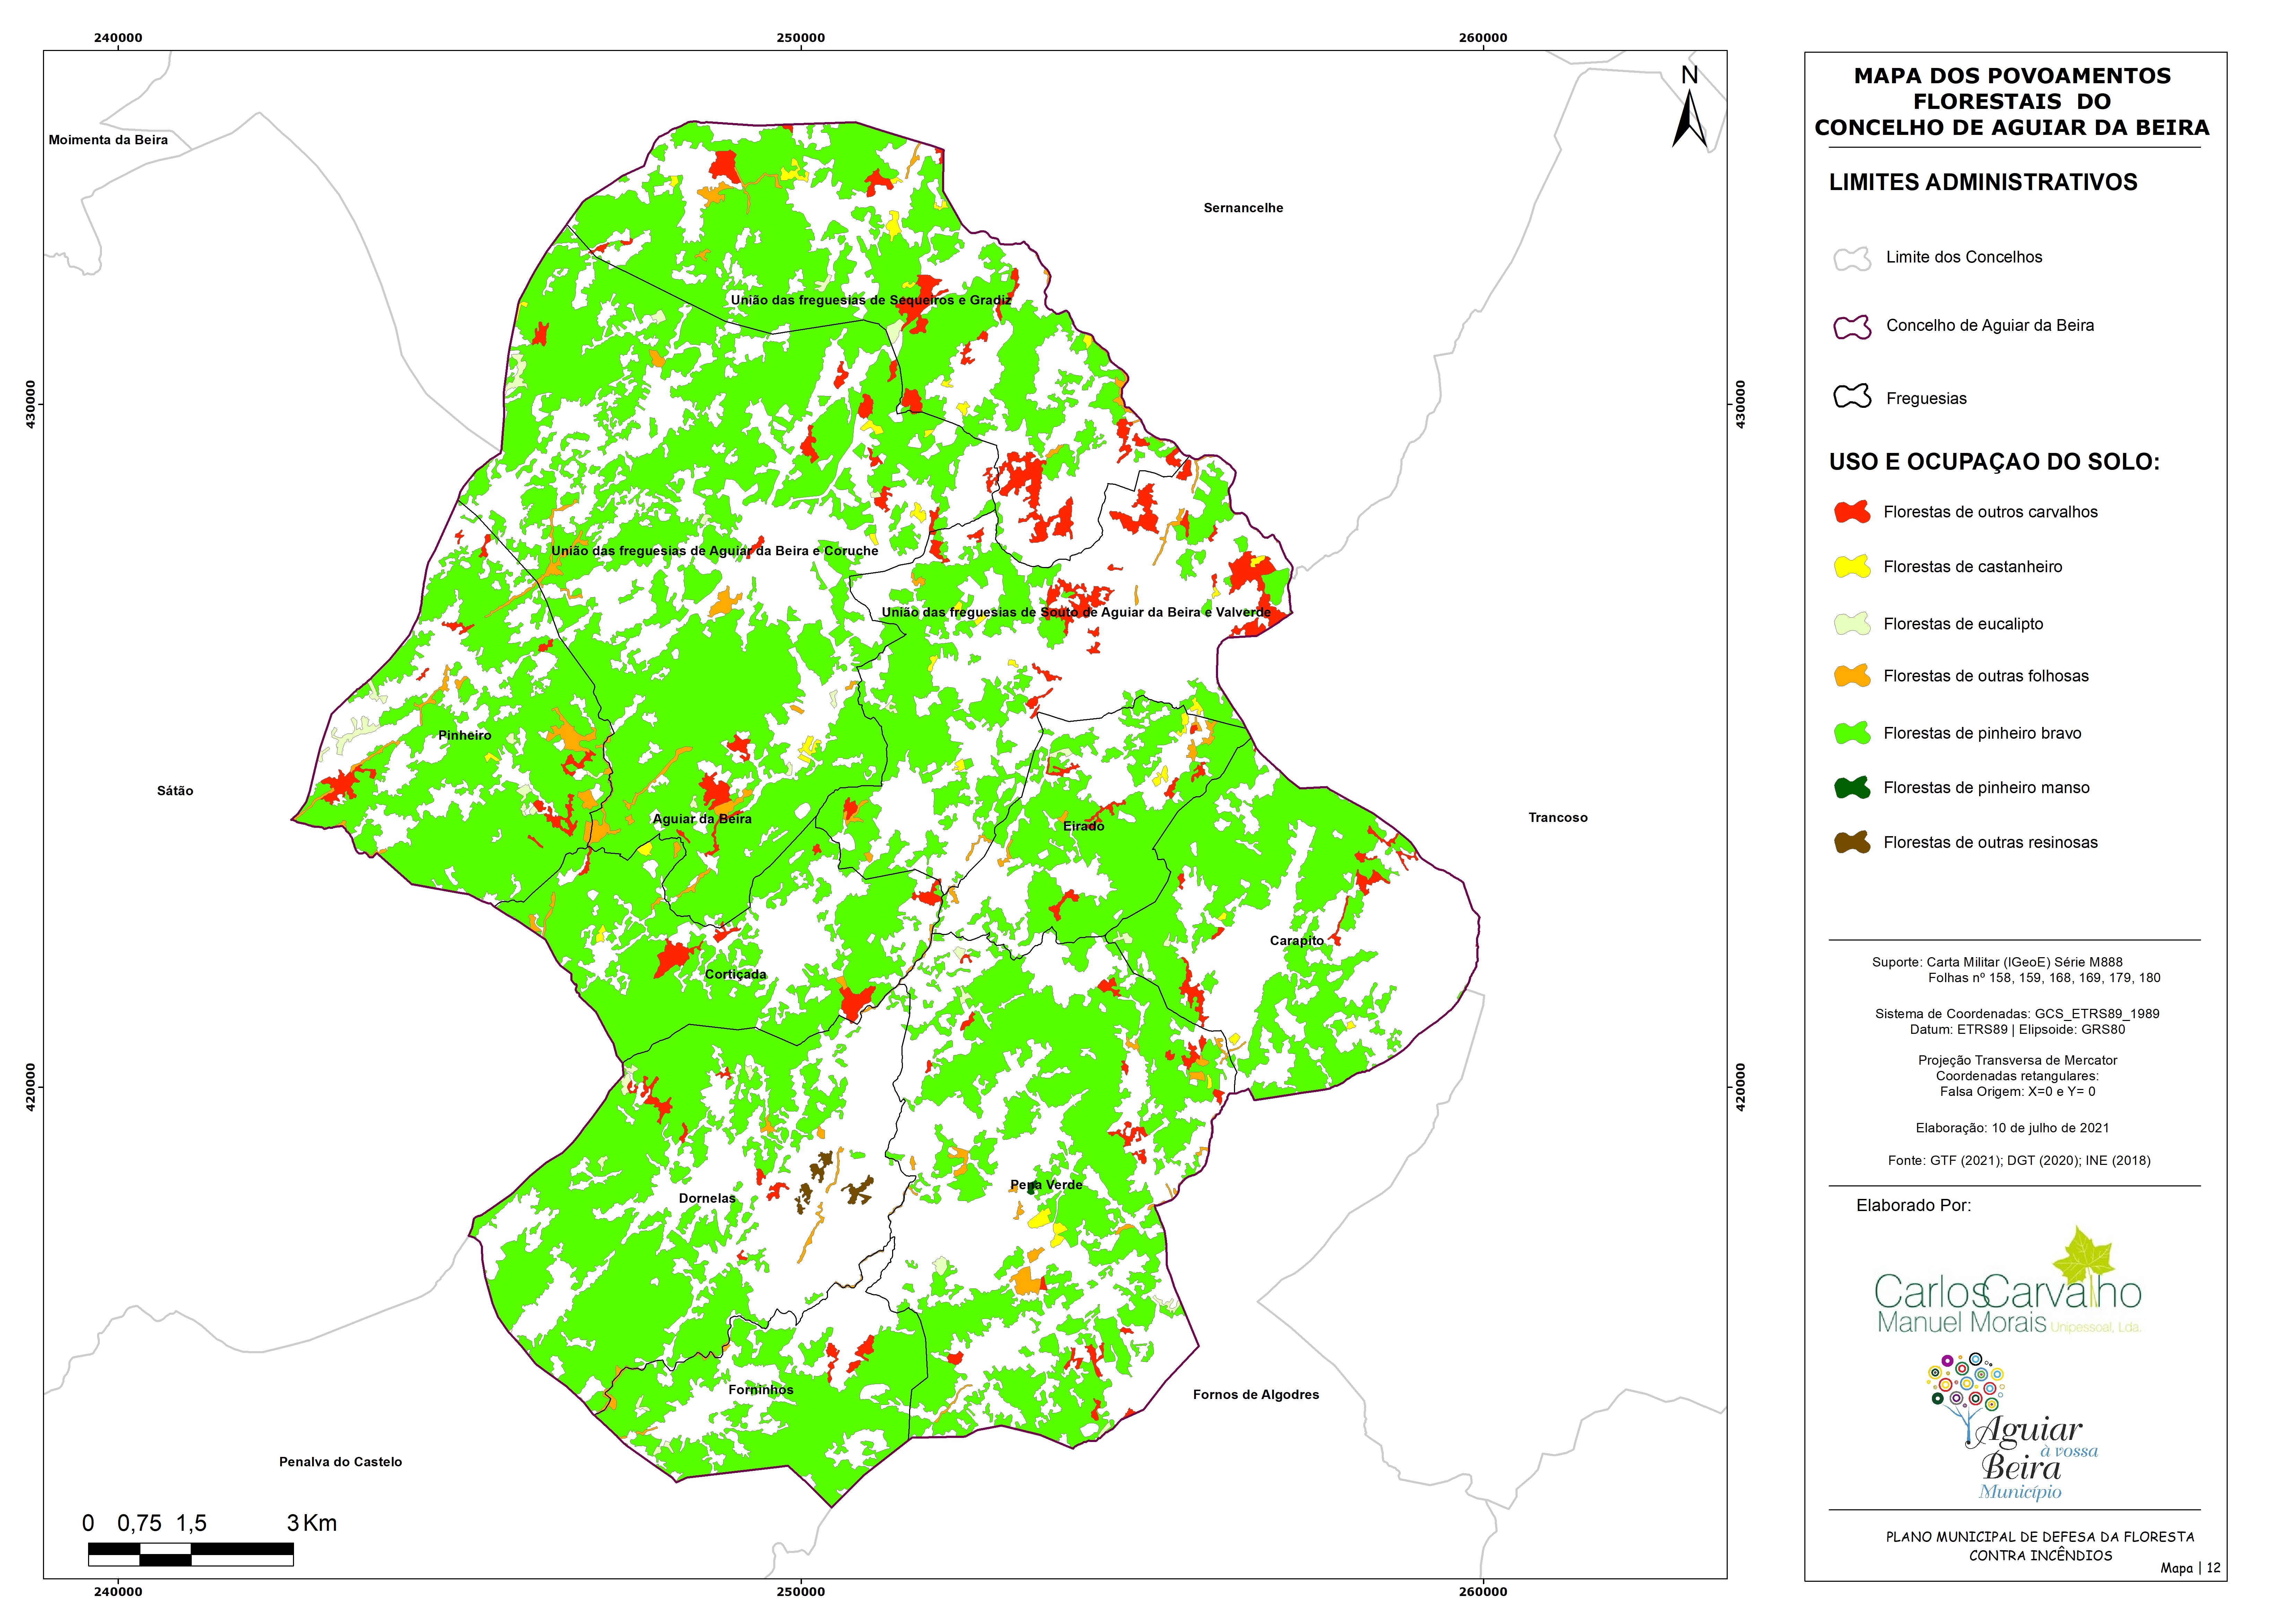
Task: Click the 'União das freguesias de Sequeiros e Gradiz' label
Action: pos(871,300)
